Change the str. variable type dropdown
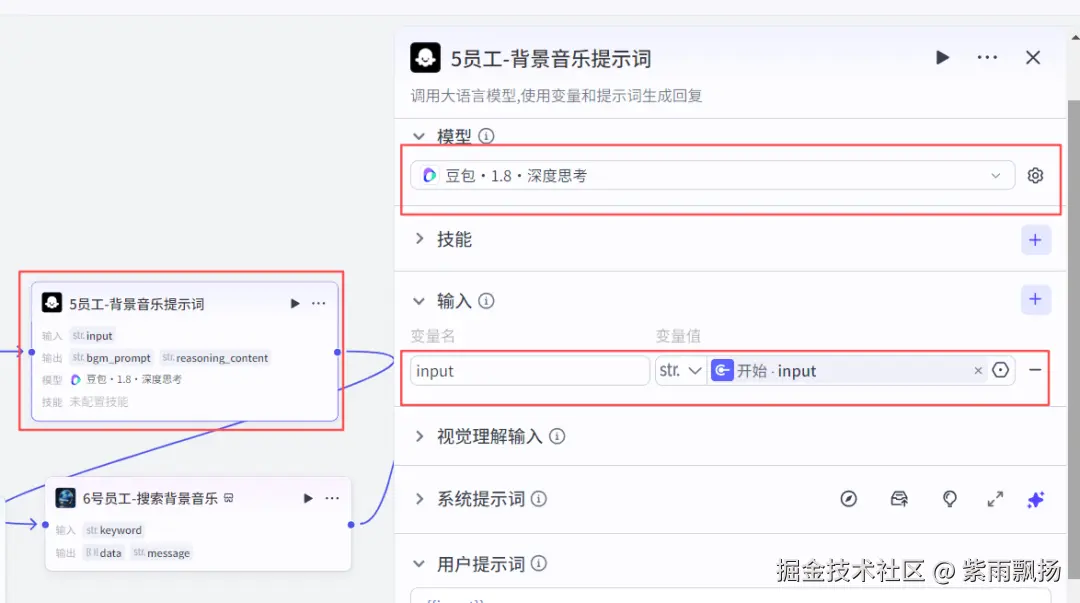Screen dimensions: 1080x603 [681, 371]
